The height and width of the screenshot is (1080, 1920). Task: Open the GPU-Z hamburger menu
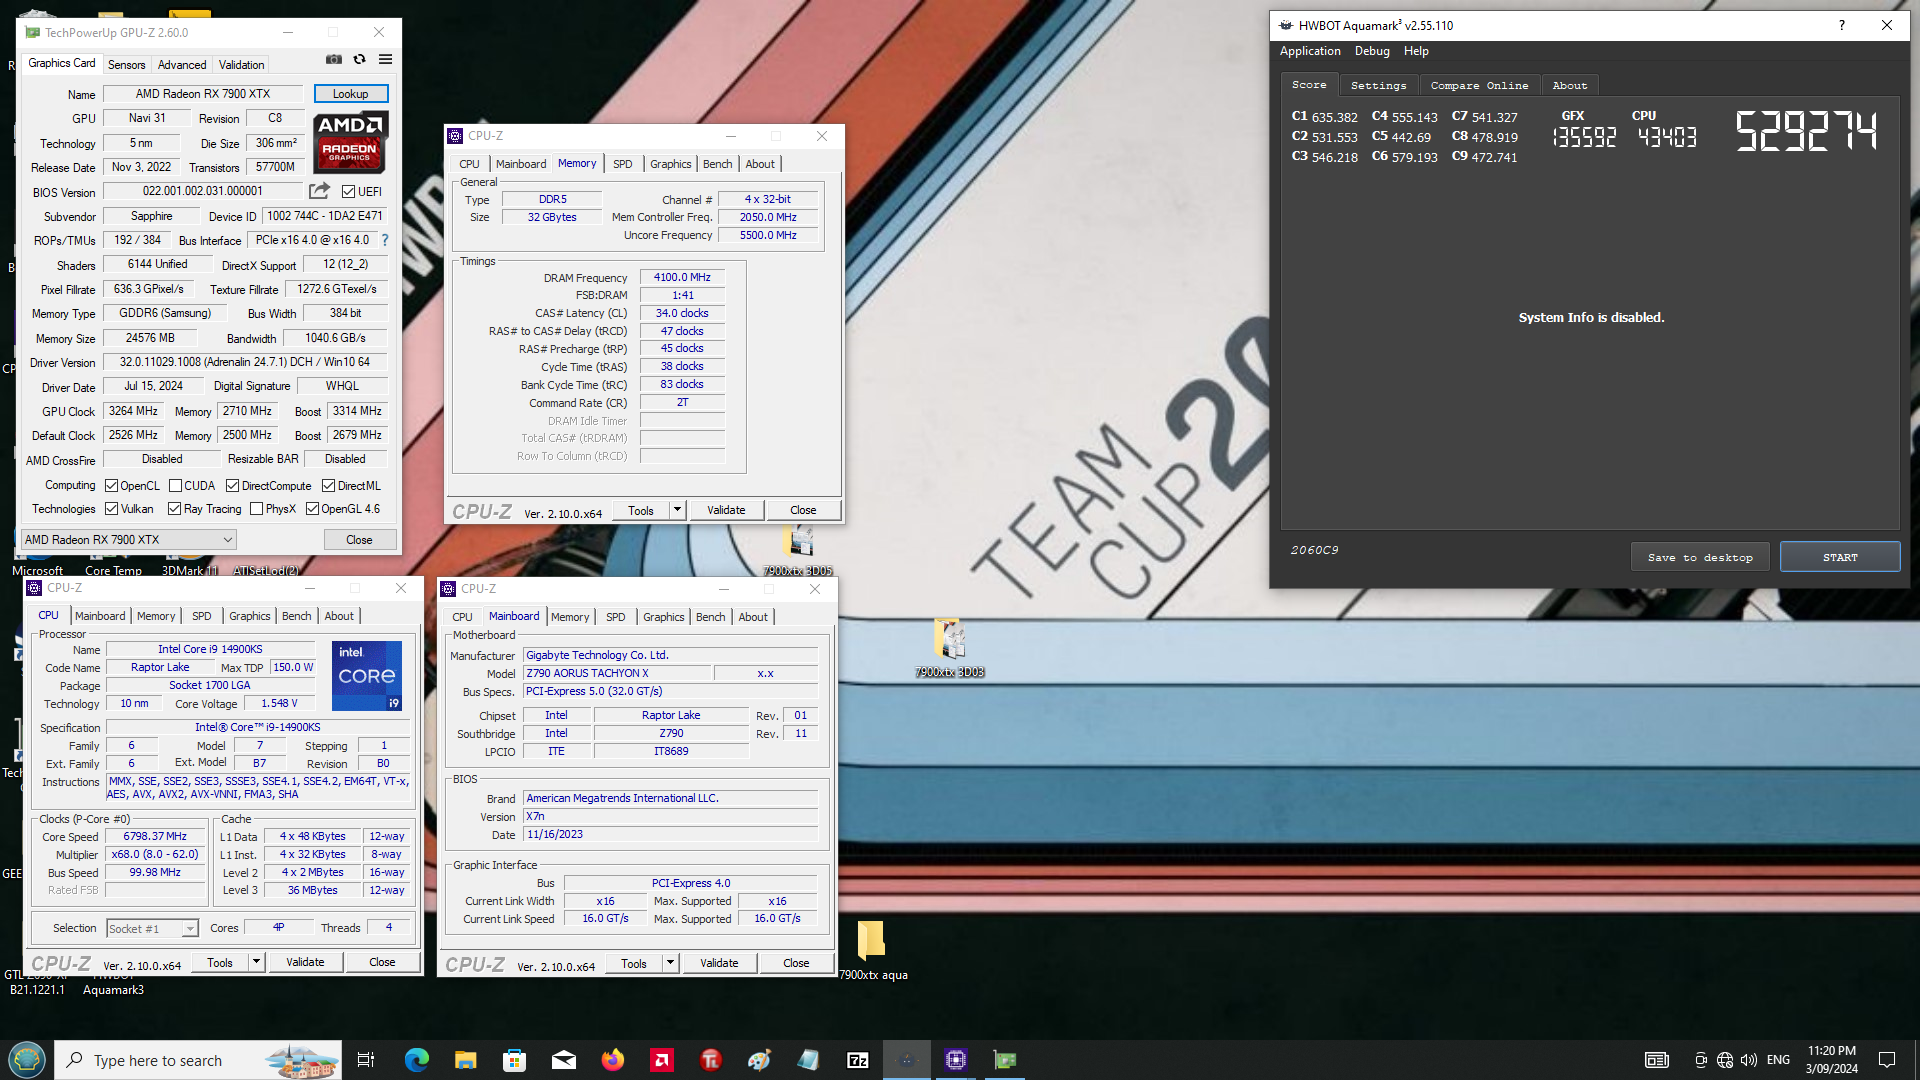(385, 59)
